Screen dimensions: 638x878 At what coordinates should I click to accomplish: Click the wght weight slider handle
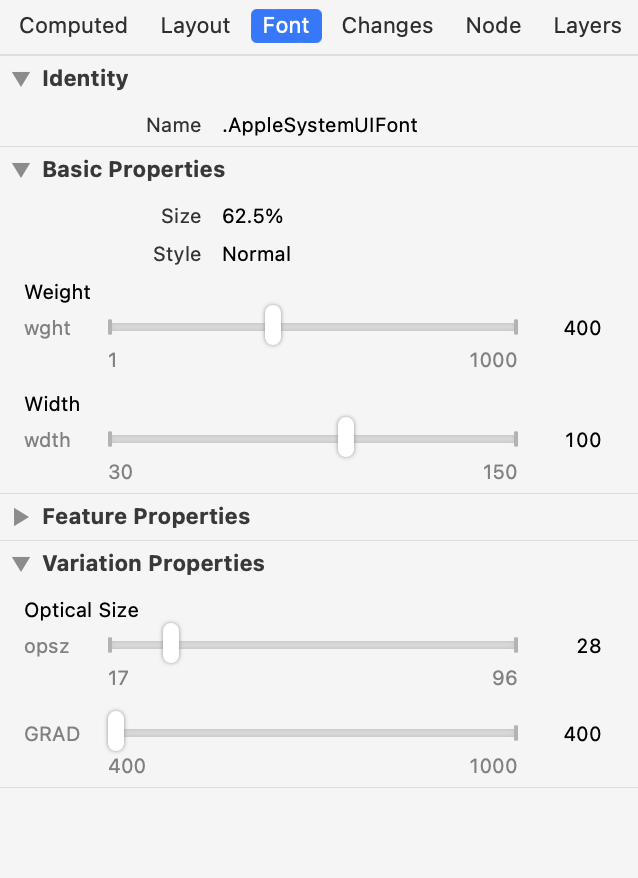click(273, 325)
